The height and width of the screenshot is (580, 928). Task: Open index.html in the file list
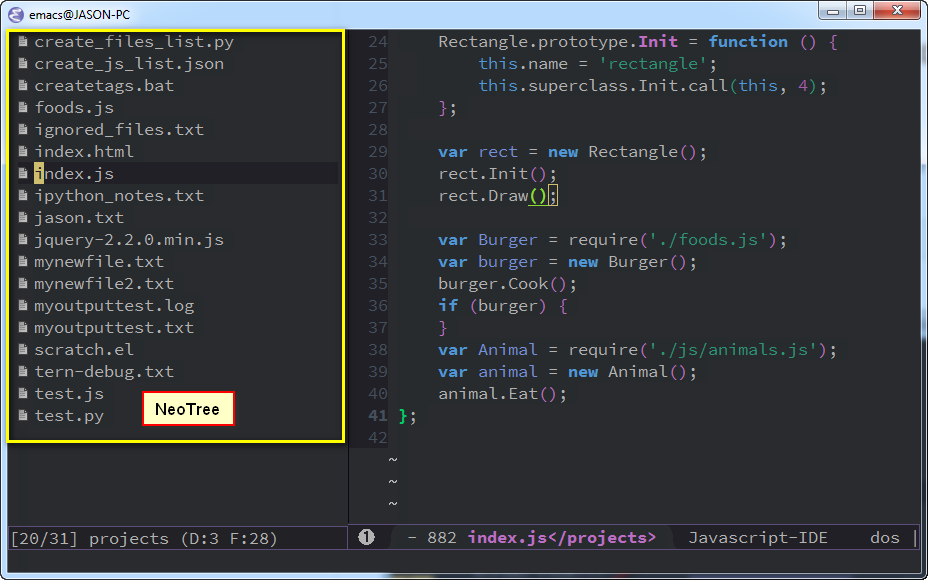[x=84, y=152]
